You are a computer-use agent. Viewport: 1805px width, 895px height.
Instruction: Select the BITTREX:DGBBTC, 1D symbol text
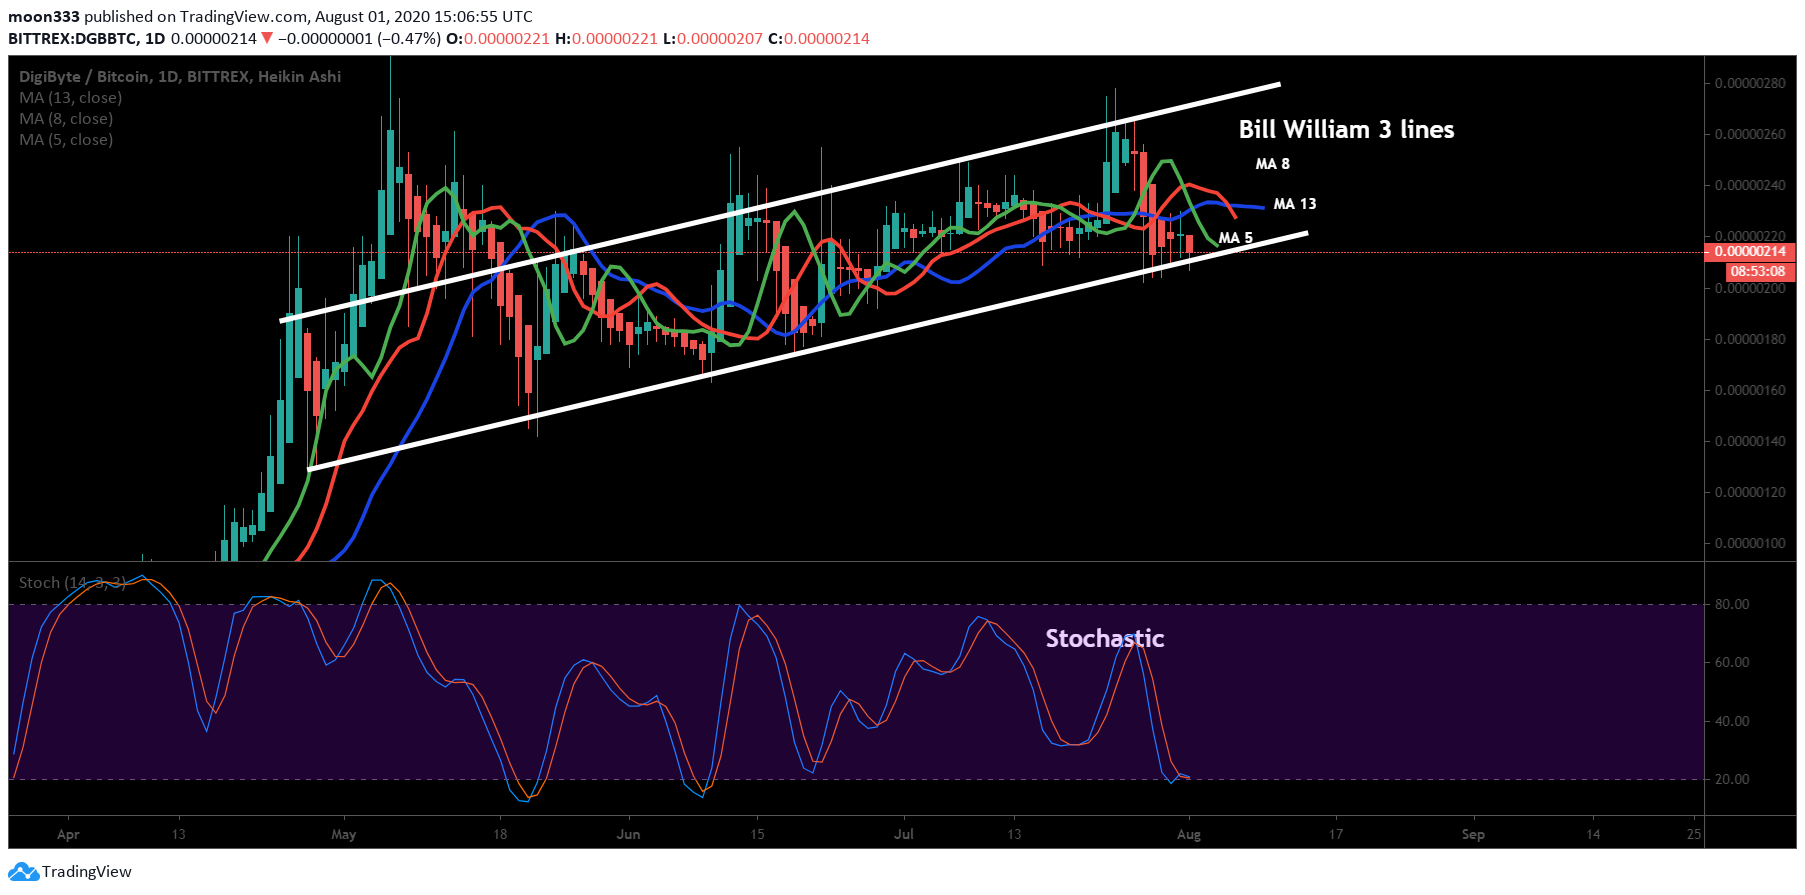(x=87, y=39)
